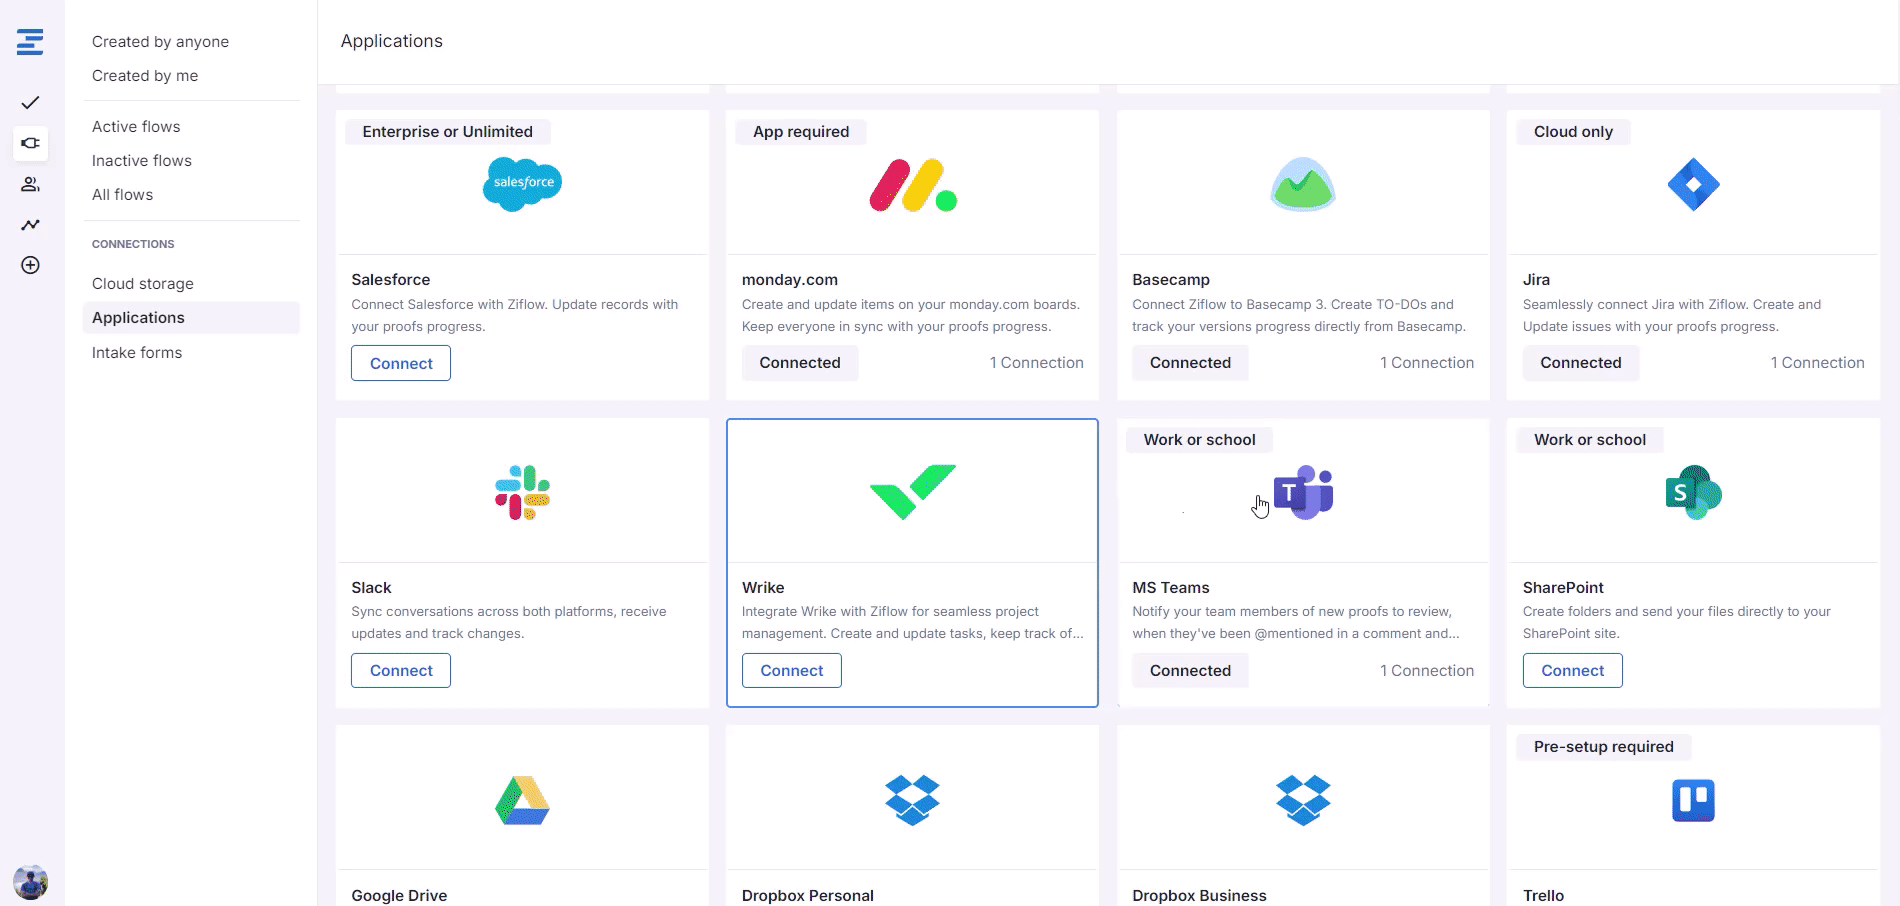Open the proofs checkmark icon in sidebar

coord(30,103)
